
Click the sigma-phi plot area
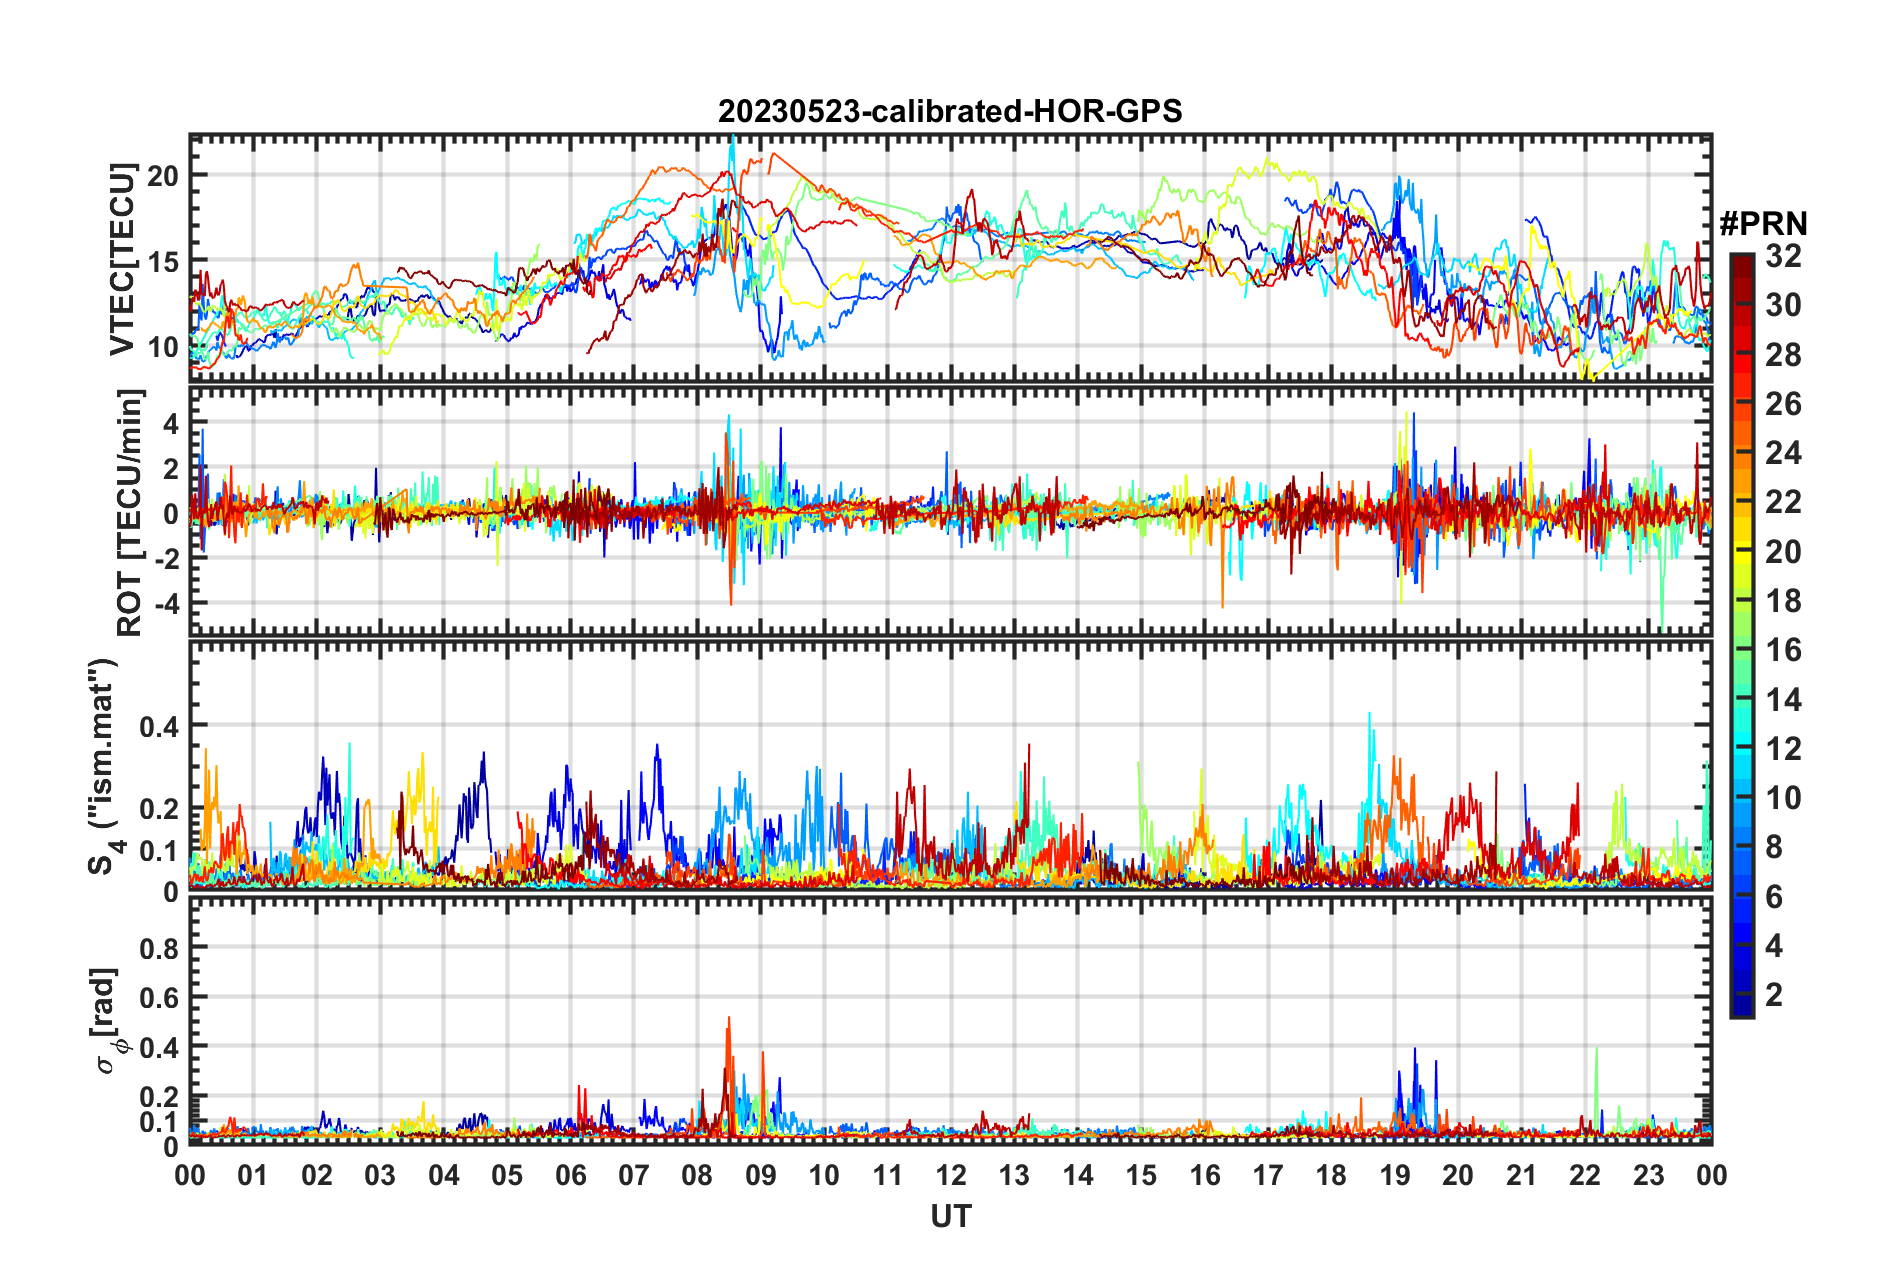point(950,1020)
